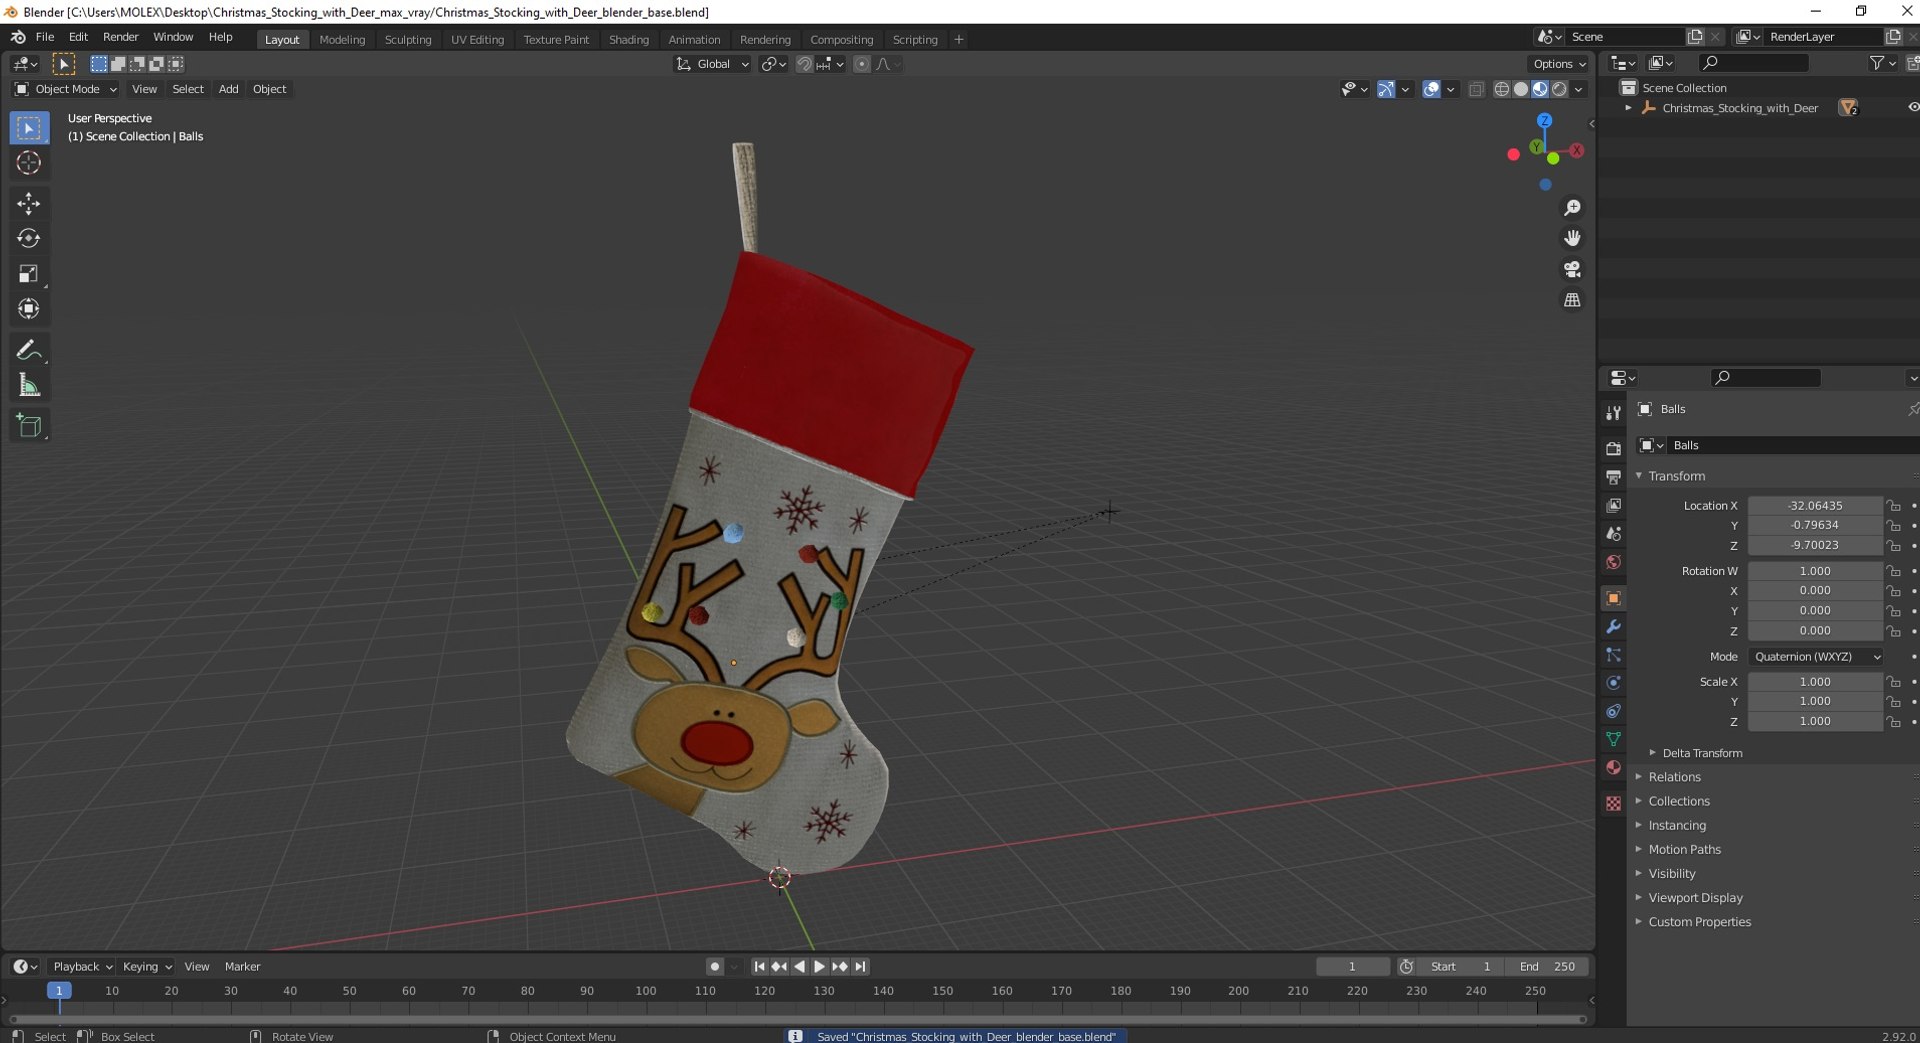The width and height of the screenshot is (1920, 1043).
Task: Play the animation
Action: click(819, 966)
